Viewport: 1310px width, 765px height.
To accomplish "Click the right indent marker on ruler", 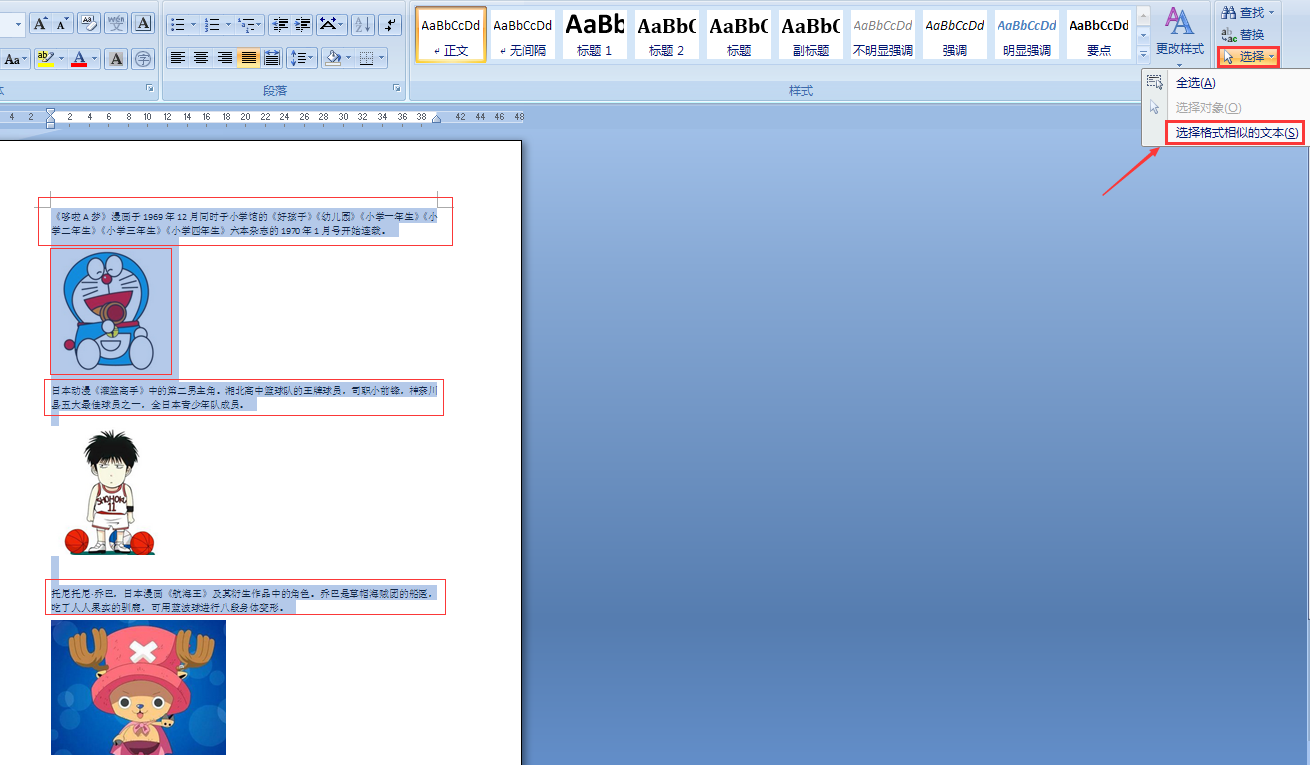I will (x=436, y=118).
